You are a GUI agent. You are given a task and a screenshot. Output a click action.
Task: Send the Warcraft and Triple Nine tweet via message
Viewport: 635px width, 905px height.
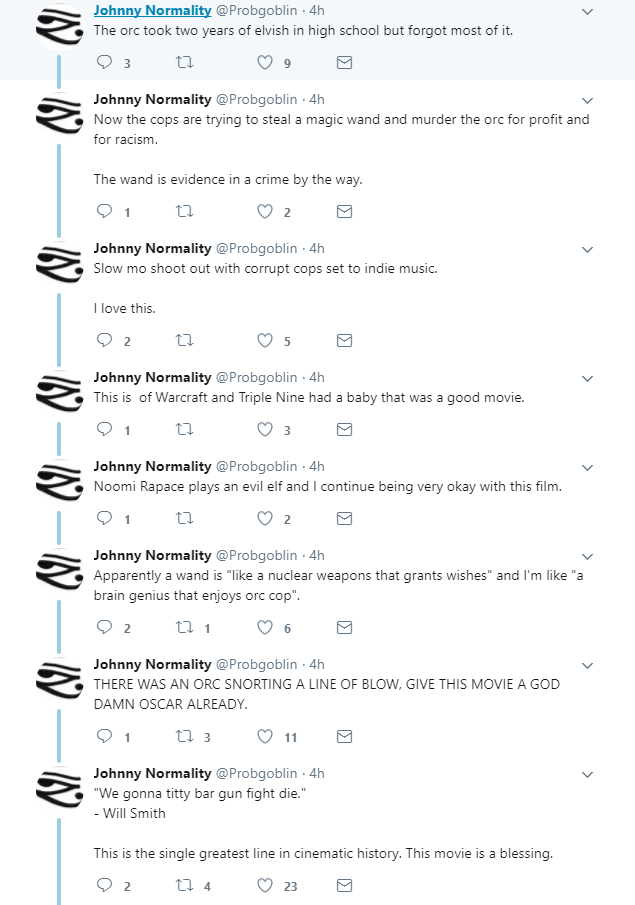click(x=344, y=429)
